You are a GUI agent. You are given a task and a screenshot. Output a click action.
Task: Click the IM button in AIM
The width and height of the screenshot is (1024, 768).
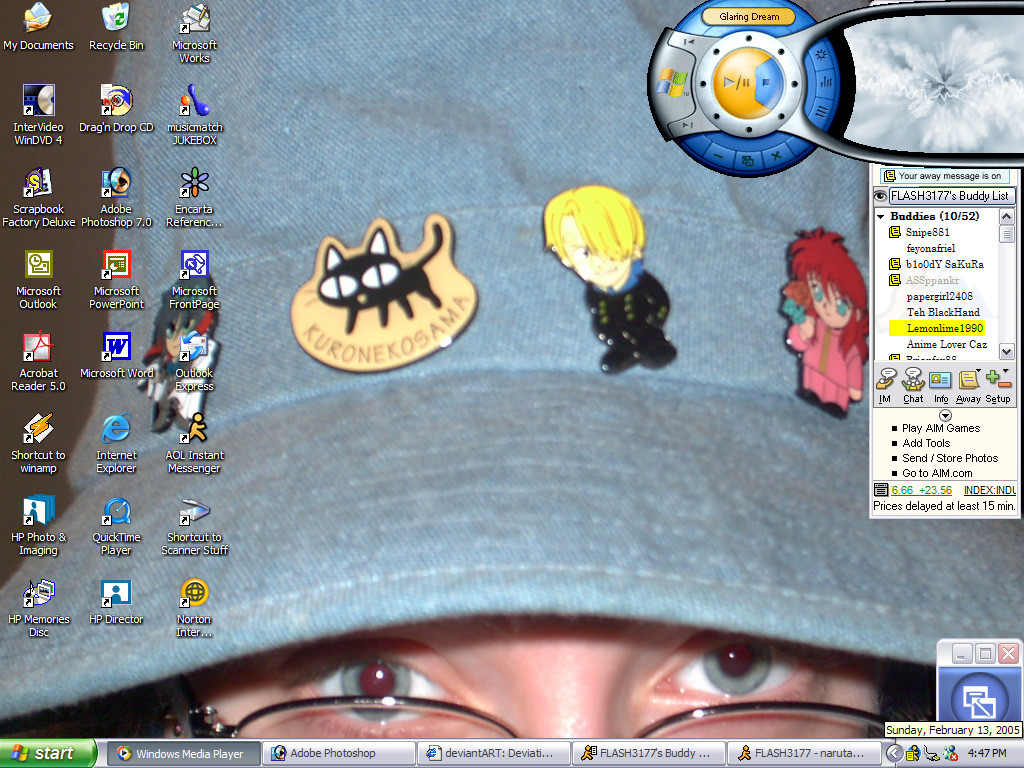pos(885,385)
